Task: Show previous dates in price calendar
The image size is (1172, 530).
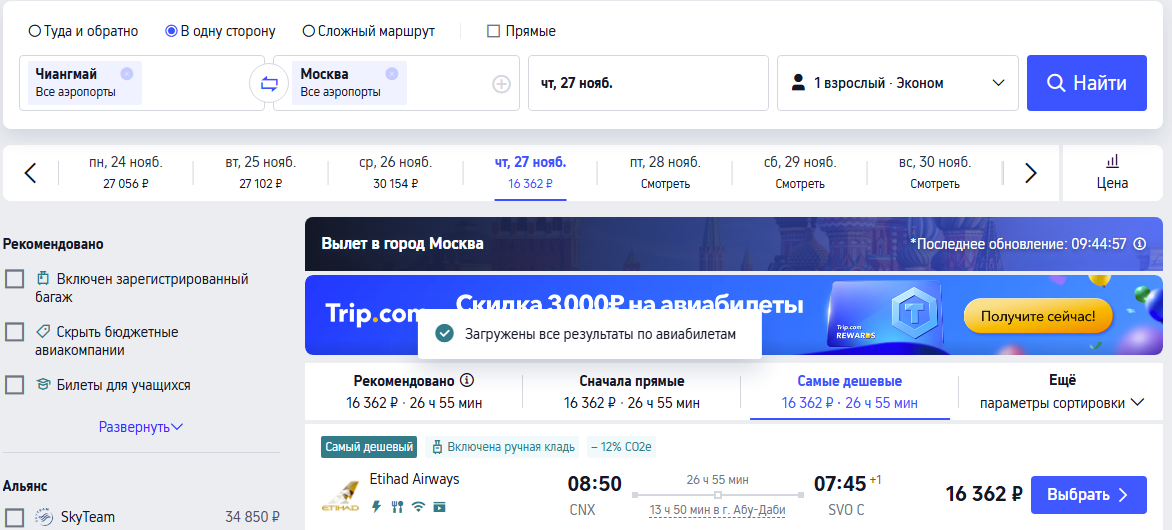Action: [30, 173]
